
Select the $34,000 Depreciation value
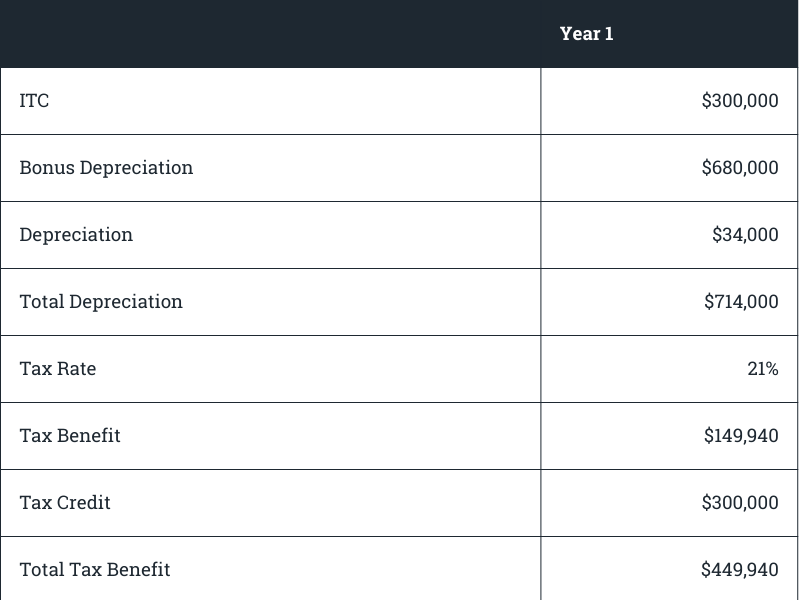tap(745, 234)
